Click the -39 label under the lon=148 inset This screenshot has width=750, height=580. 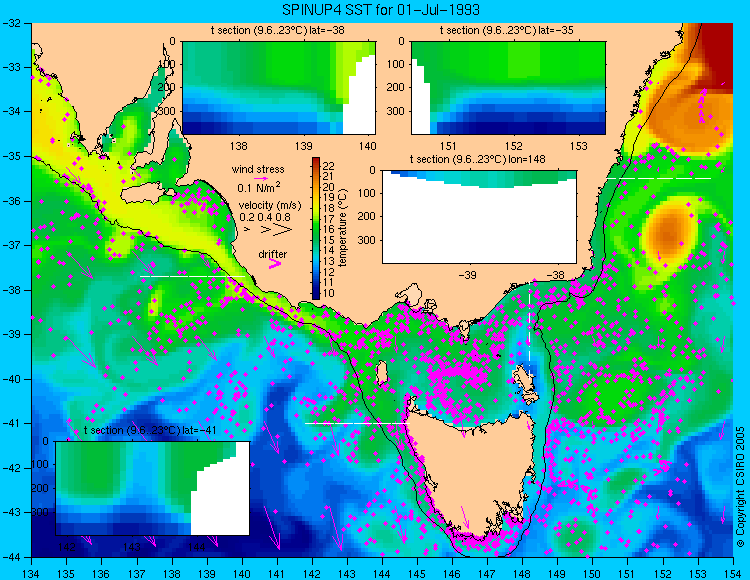[x=467, y=275]
